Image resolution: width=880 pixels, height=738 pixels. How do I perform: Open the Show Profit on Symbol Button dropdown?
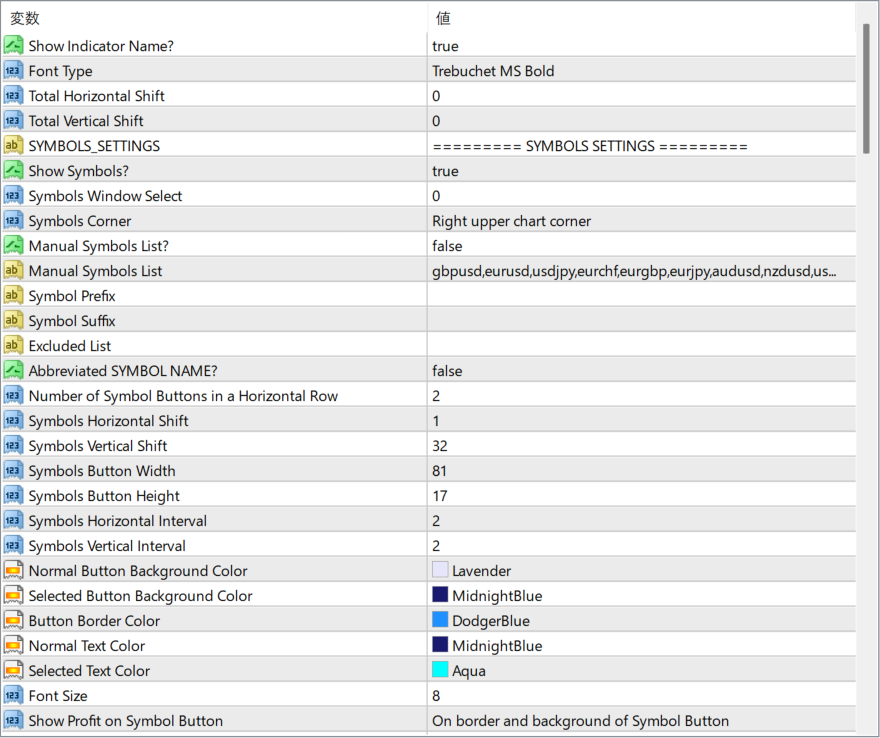pyautogui.click(x=640, y=721)
